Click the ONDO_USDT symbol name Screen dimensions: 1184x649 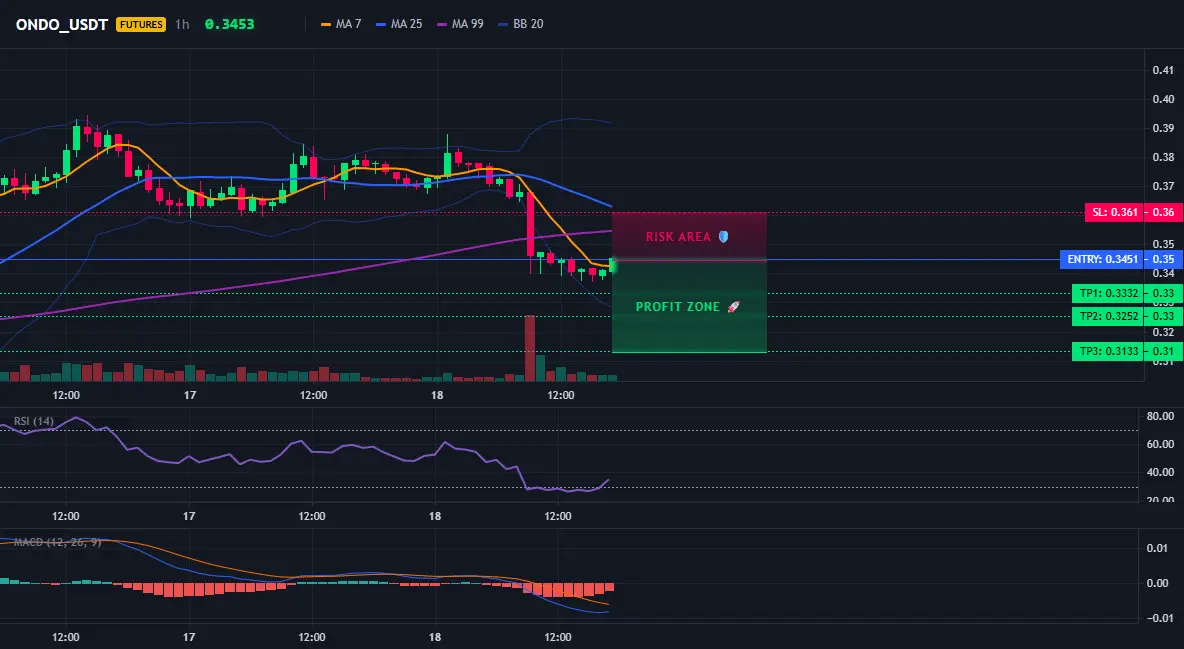pyautogui.click(x=62, y=24)
